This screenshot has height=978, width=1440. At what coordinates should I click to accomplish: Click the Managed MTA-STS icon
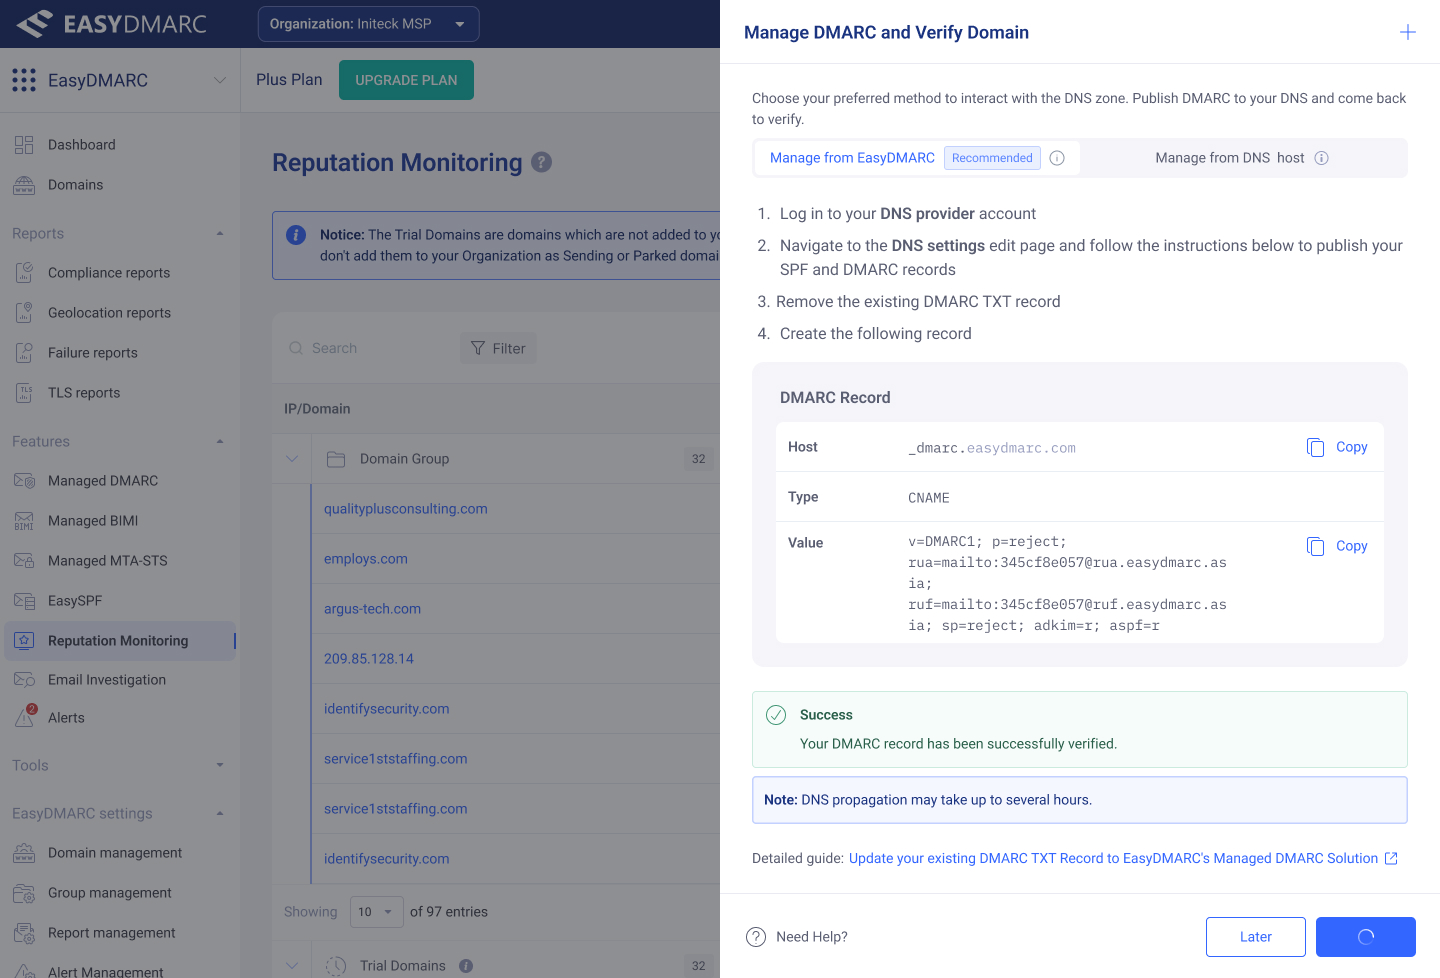(24, 561)
